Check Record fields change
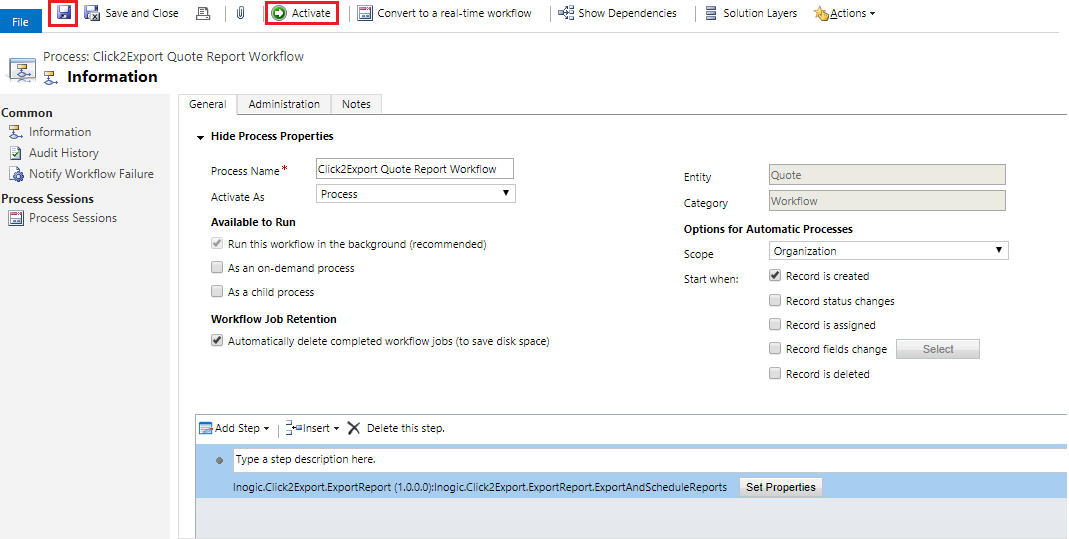 [774, 349]
